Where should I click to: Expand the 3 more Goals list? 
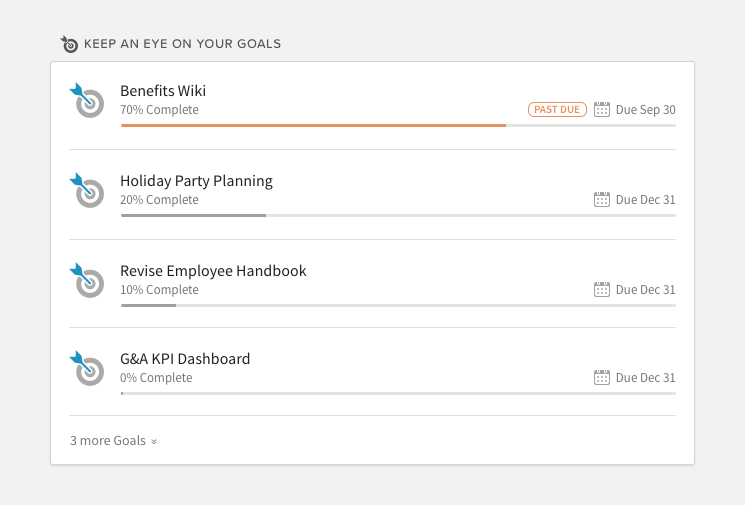[114, 441]
